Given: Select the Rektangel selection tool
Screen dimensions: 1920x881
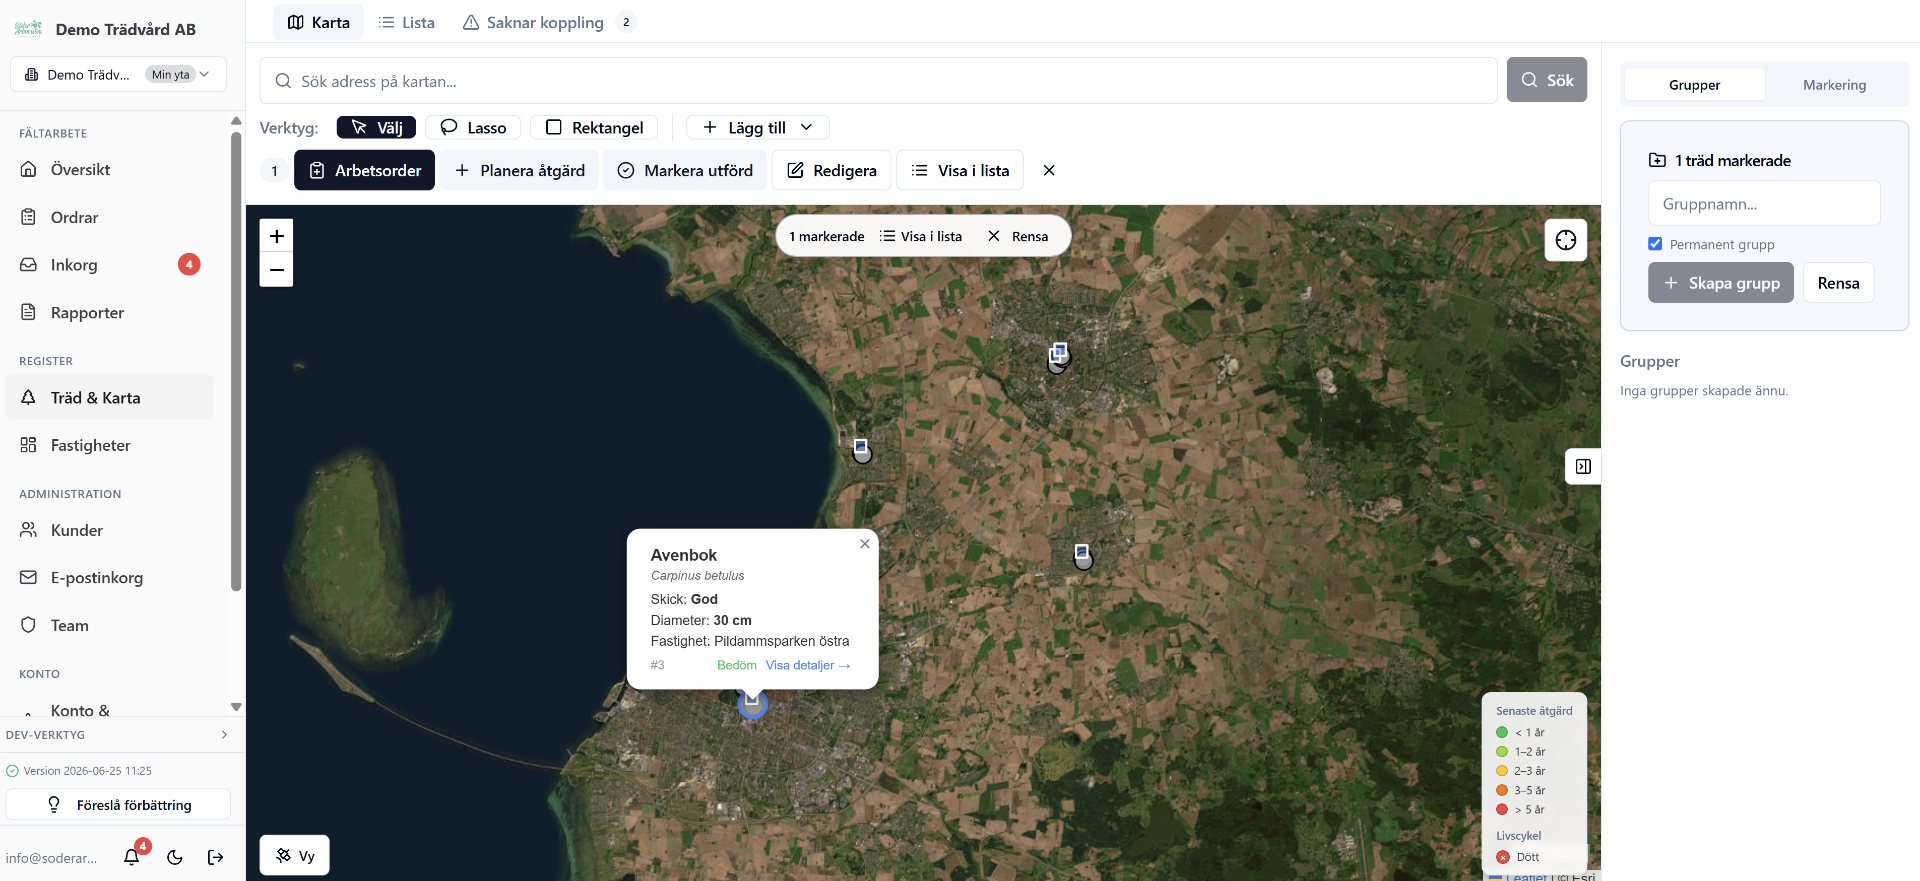Looking at the screenshot, I should pyautogui.click(x=594, y=127).
